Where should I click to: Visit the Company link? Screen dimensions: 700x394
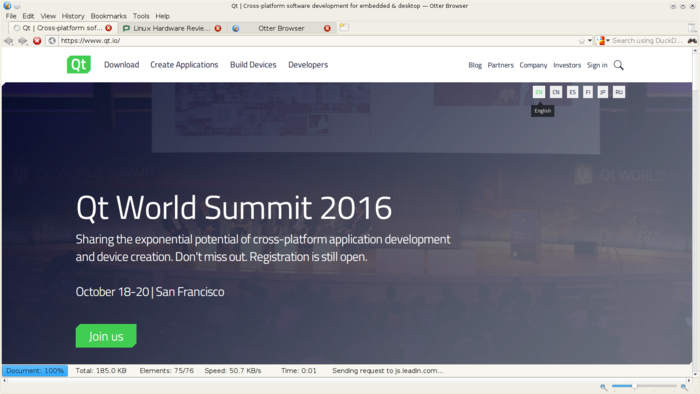click(x=533, y=65)
